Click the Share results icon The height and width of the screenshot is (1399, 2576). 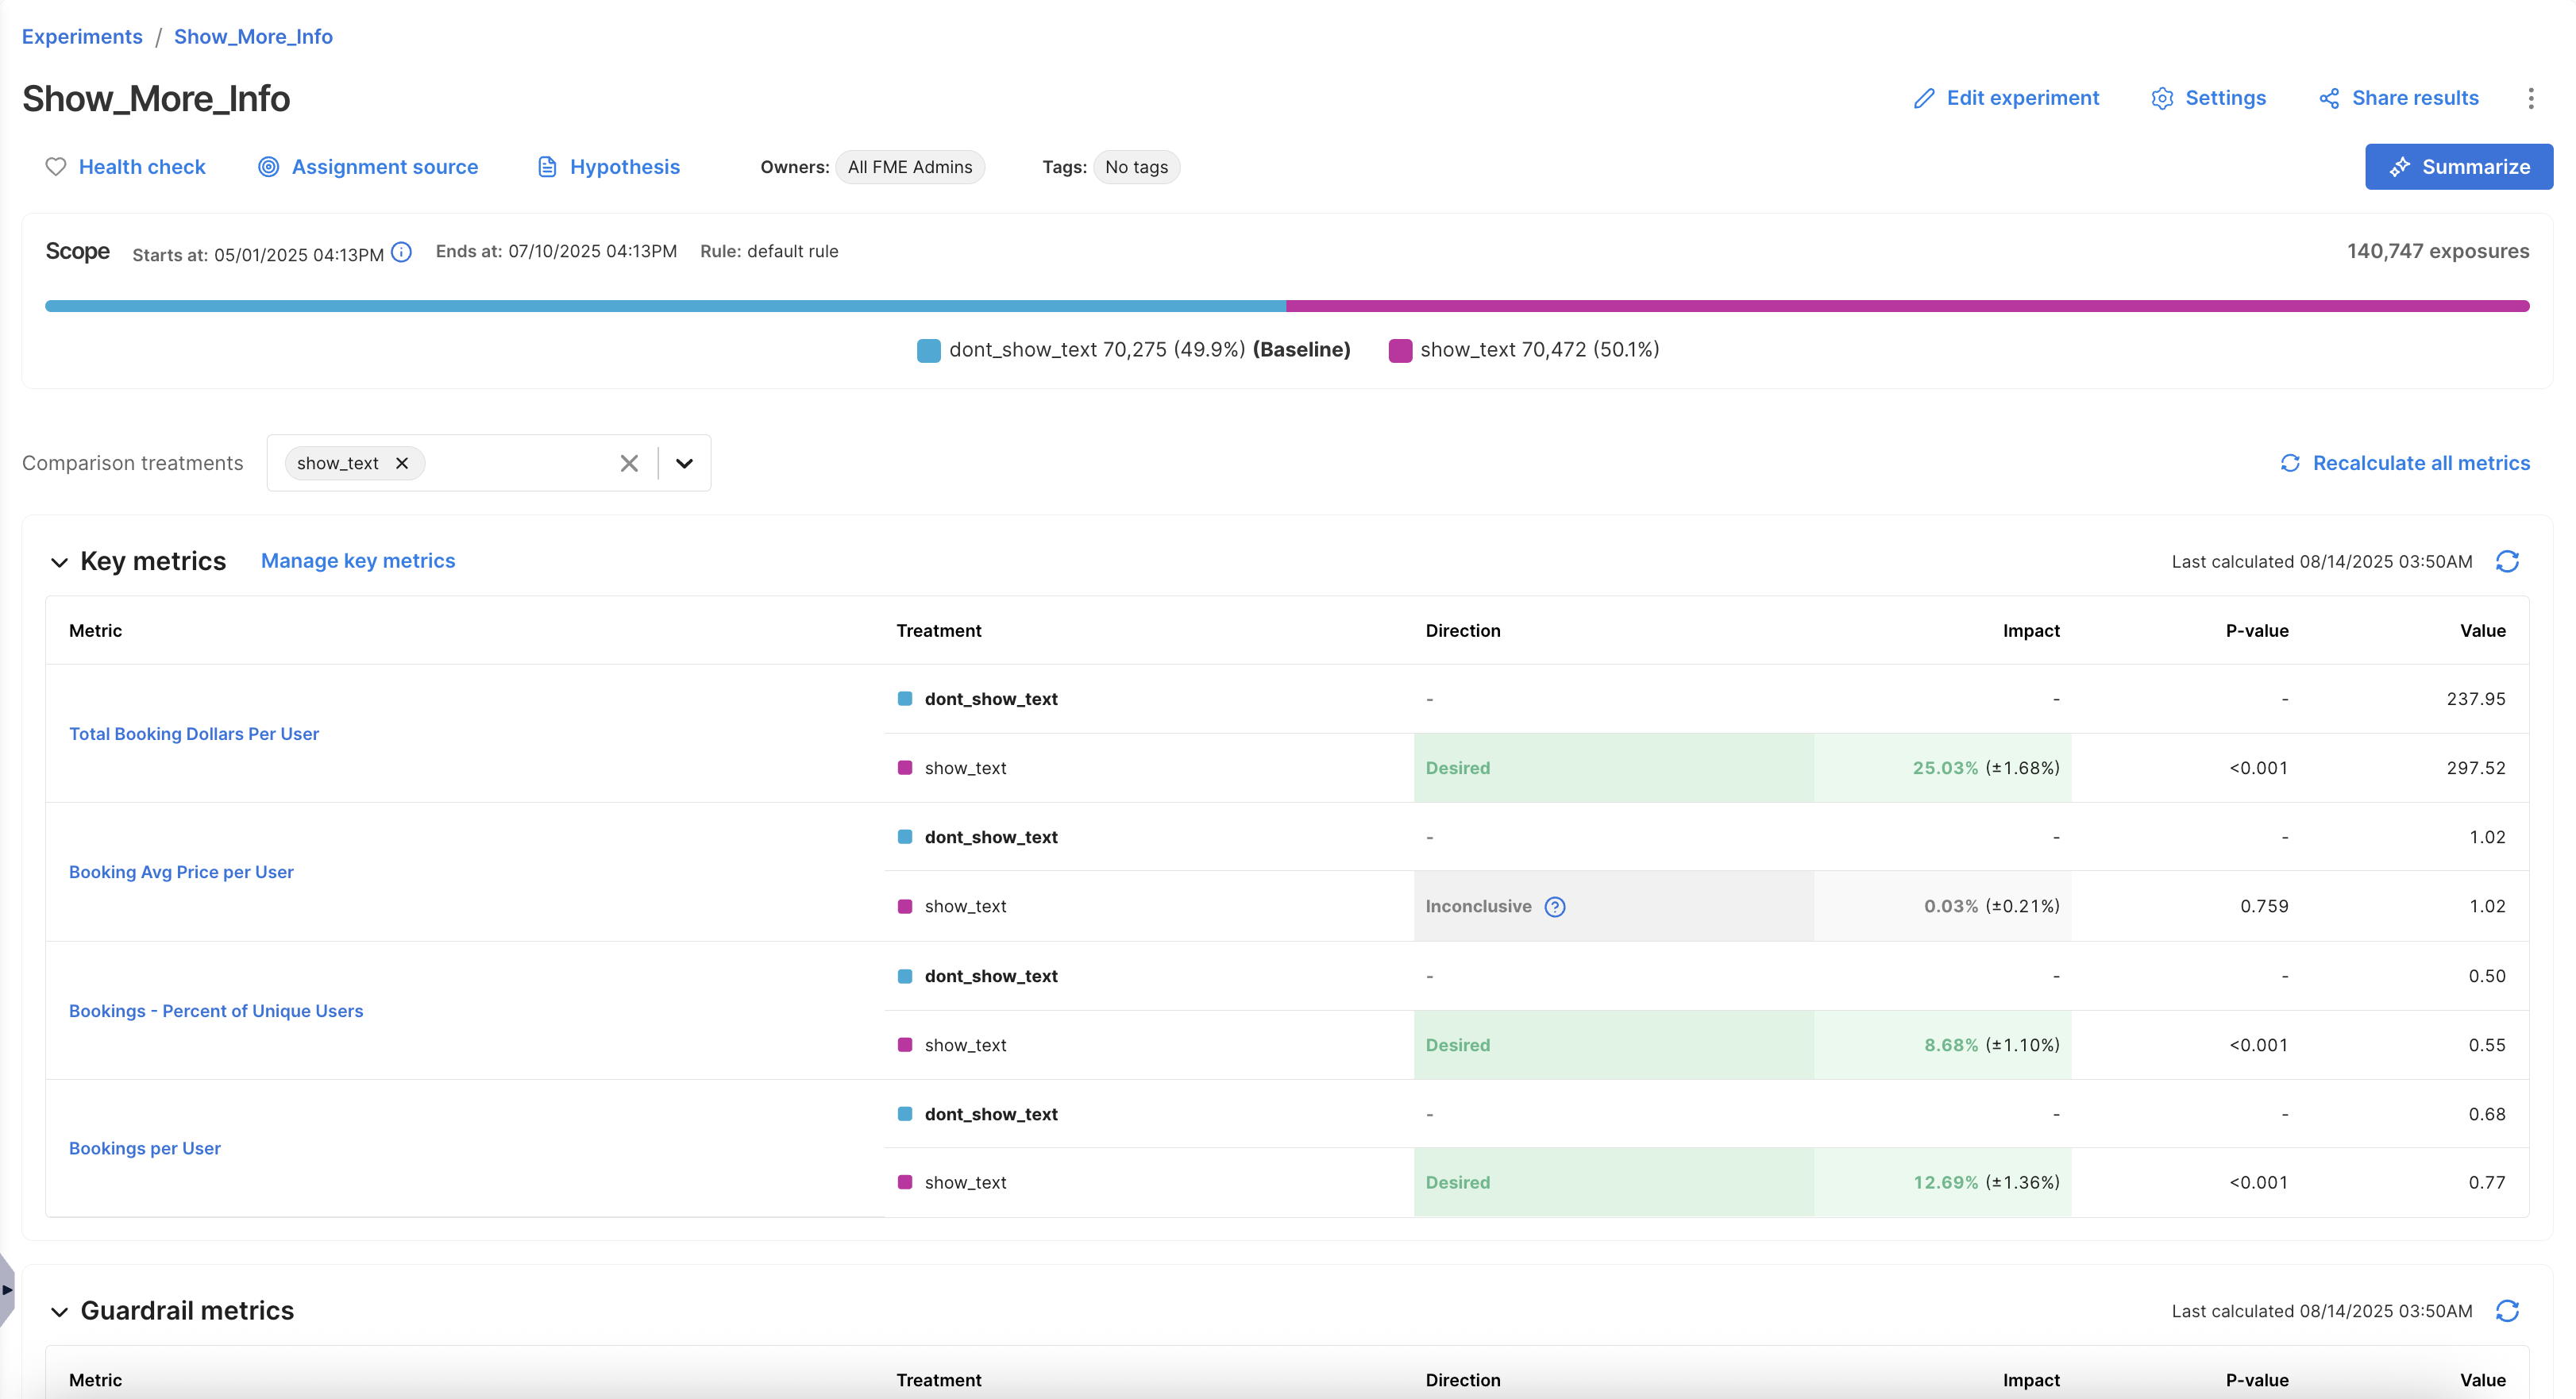click(x=2329, y=98)
